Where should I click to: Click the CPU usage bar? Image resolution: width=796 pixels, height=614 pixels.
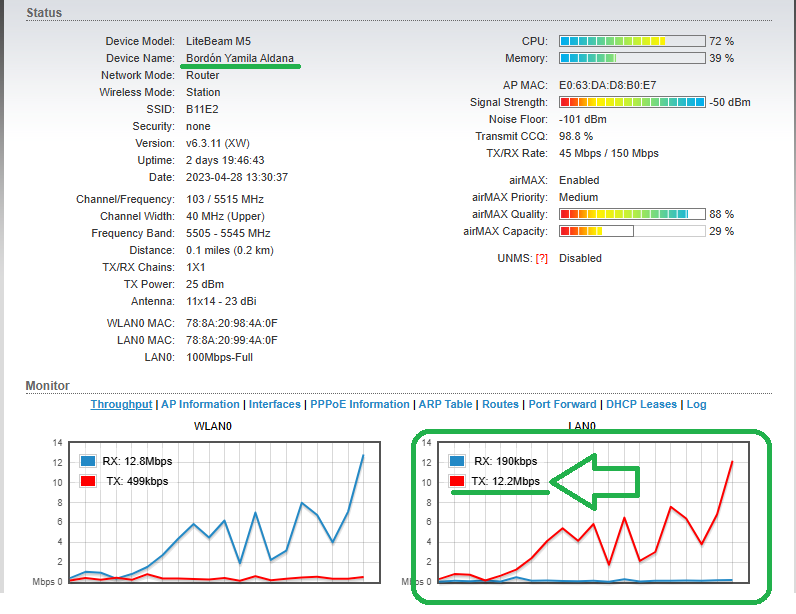pos(631,42)
